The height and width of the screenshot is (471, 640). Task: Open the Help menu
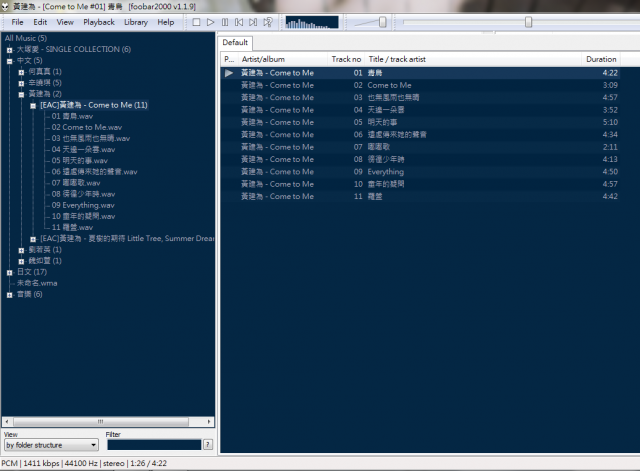tap(166, 22)
